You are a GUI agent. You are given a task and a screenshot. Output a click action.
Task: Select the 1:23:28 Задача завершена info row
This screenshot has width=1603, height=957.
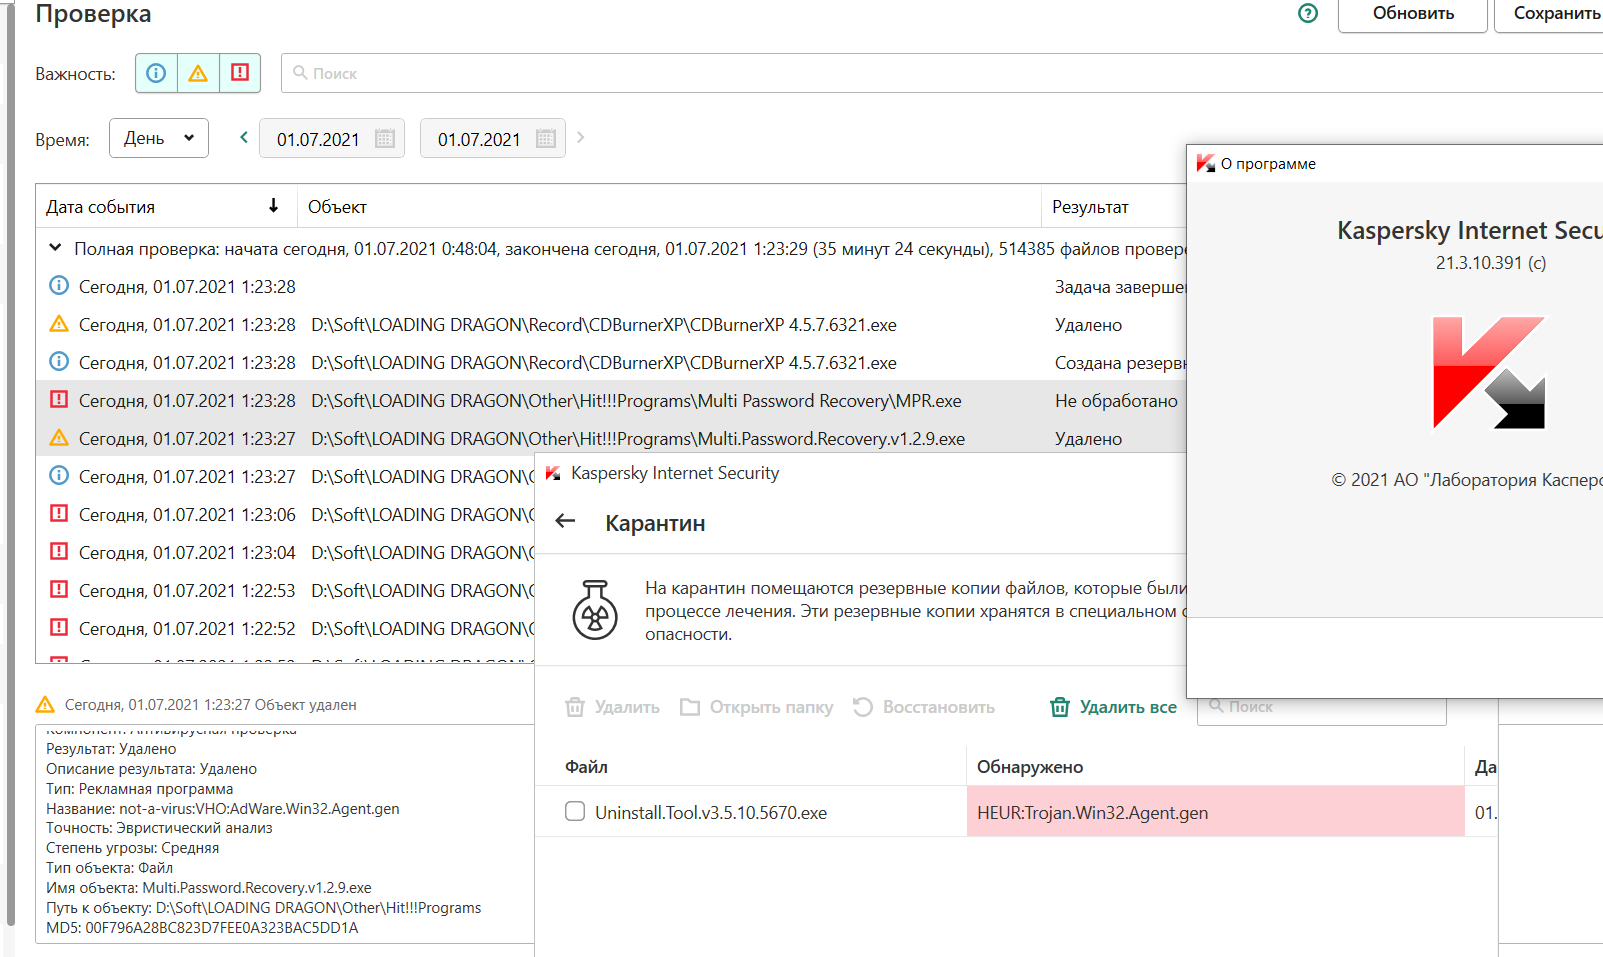pos(611,287)
